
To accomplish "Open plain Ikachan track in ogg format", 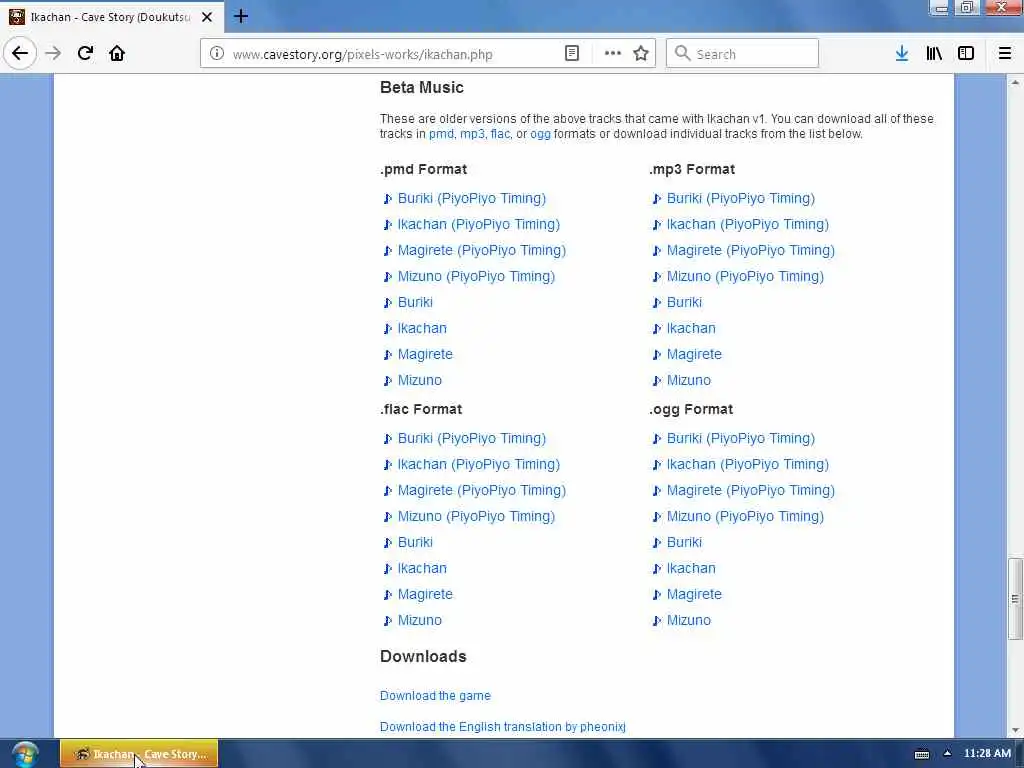I will click(x=691, y=569).
